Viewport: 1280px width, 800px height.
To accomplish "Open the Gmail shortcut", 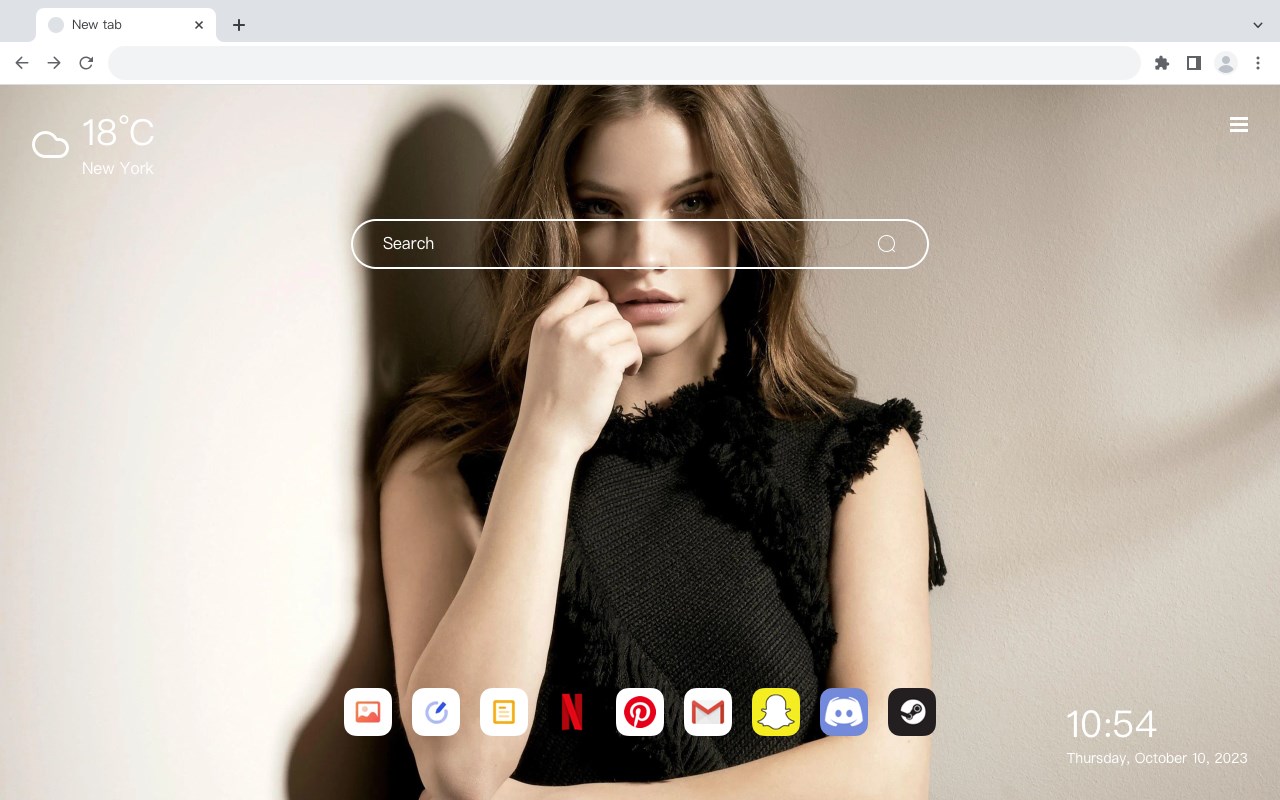I will (708, 712).
